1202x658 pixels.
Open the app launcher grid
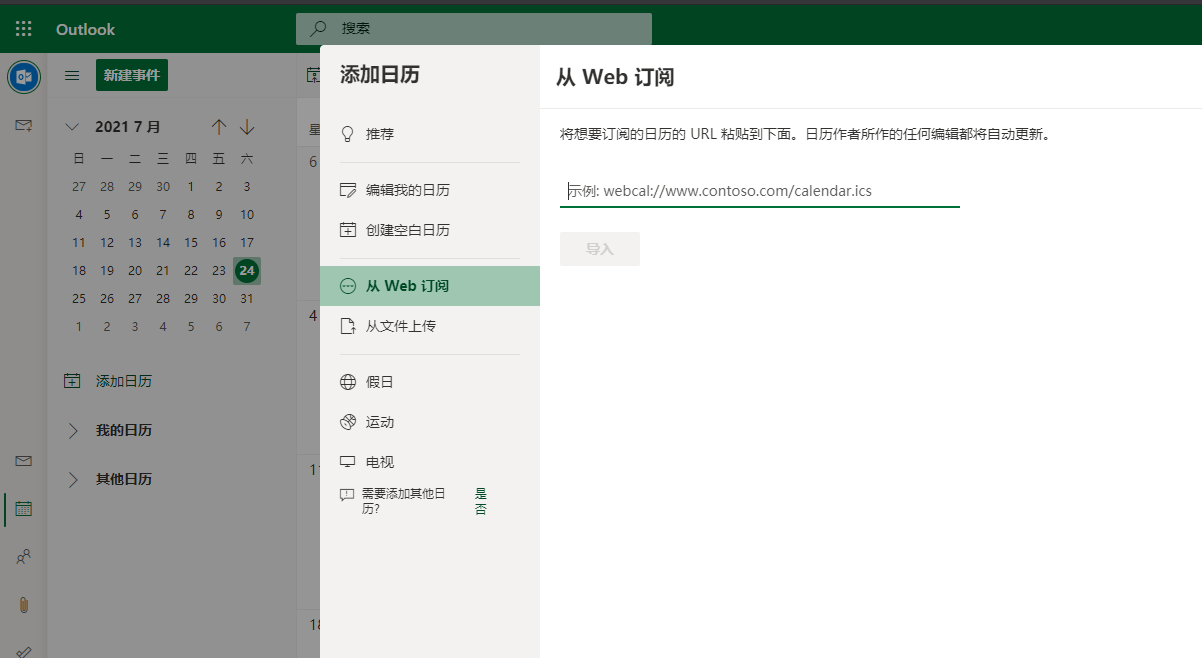(x=22, y=28)
